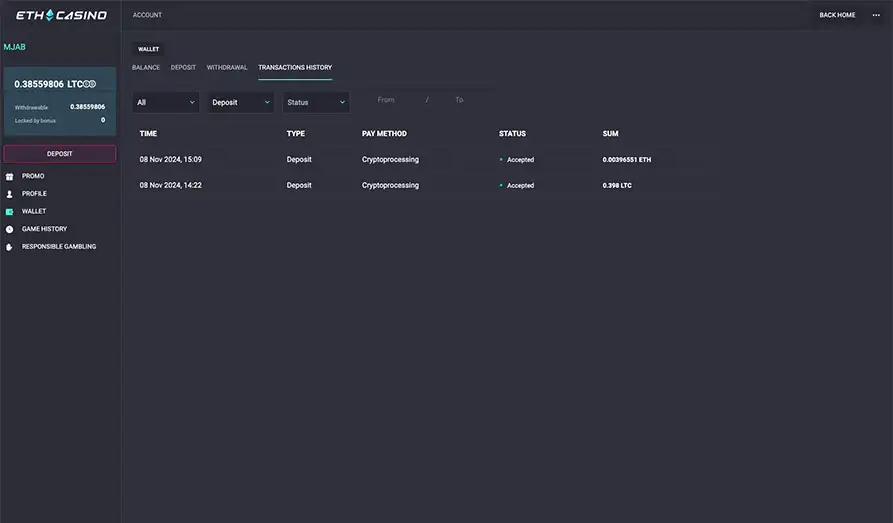Click the To date field

pos(459,100)
